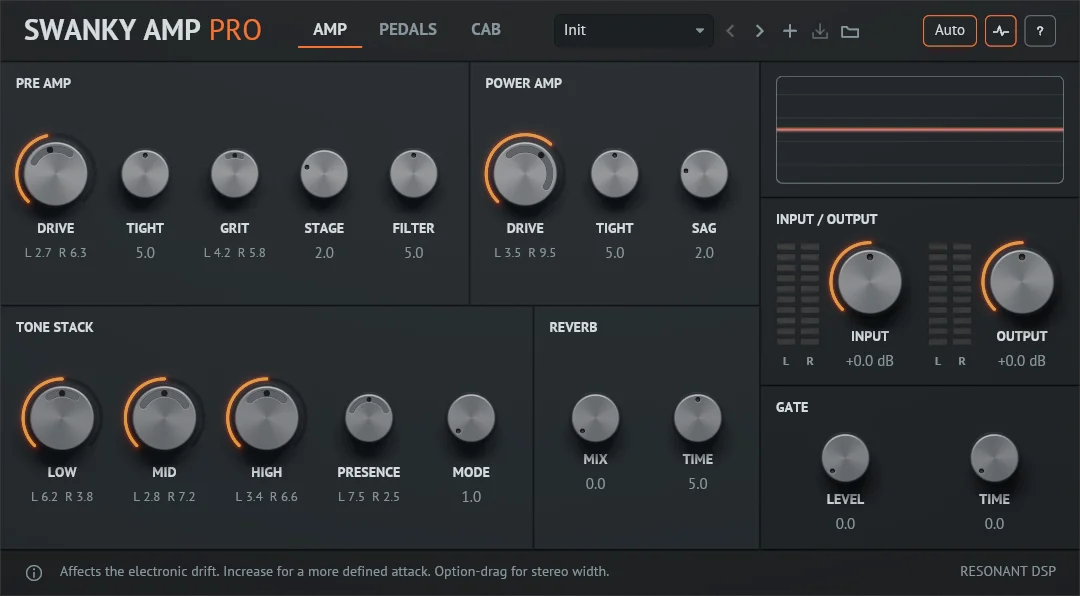Image resolution: width=1080 pixels, height=596 pixels.
Task: Select the AMP tab
Action: point(330,30)
